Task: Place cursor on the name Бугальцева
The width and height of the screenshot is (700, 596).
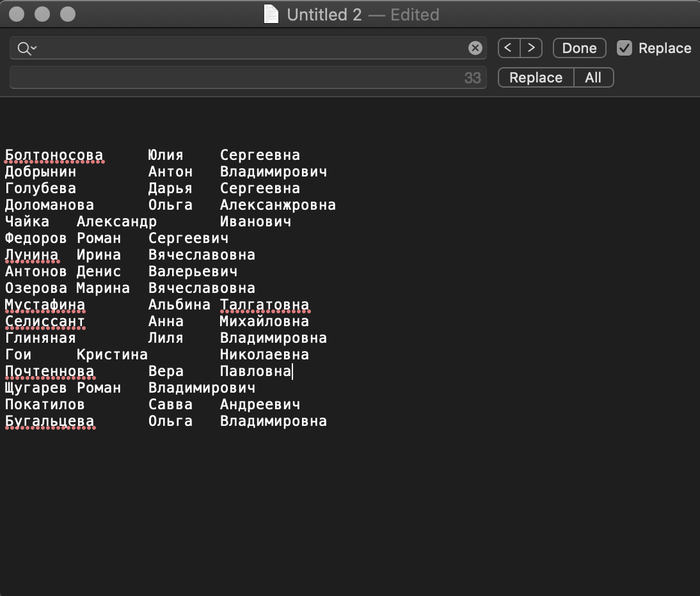Action: click(x=50, y=421)
